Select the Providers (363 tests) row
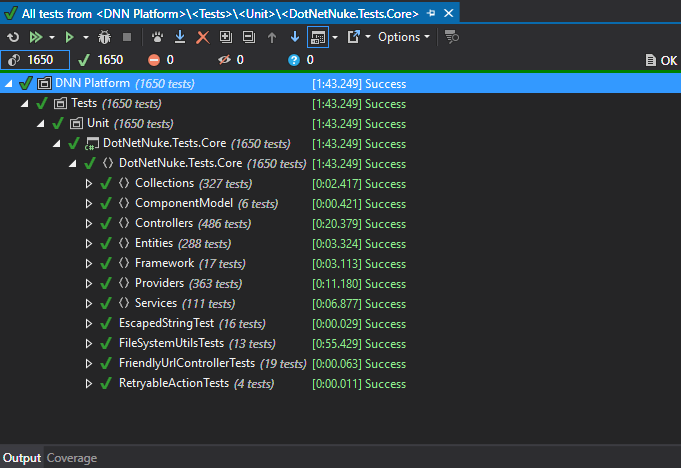 340,283
